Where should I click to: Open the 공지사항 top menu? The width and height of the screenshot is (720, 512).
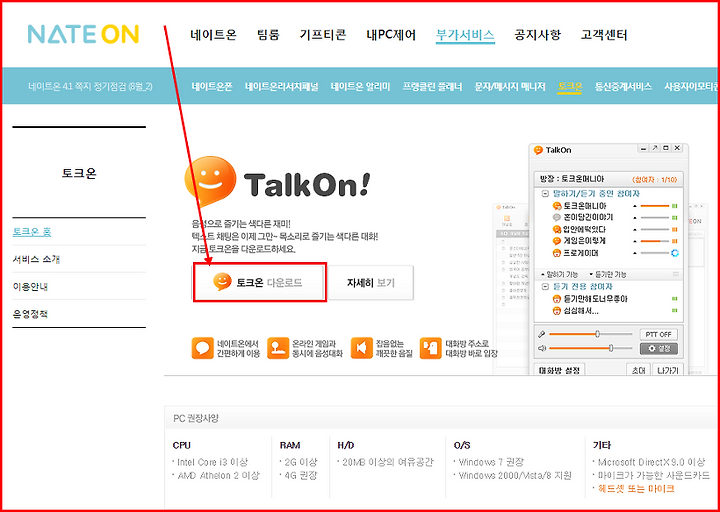point(537,35)
